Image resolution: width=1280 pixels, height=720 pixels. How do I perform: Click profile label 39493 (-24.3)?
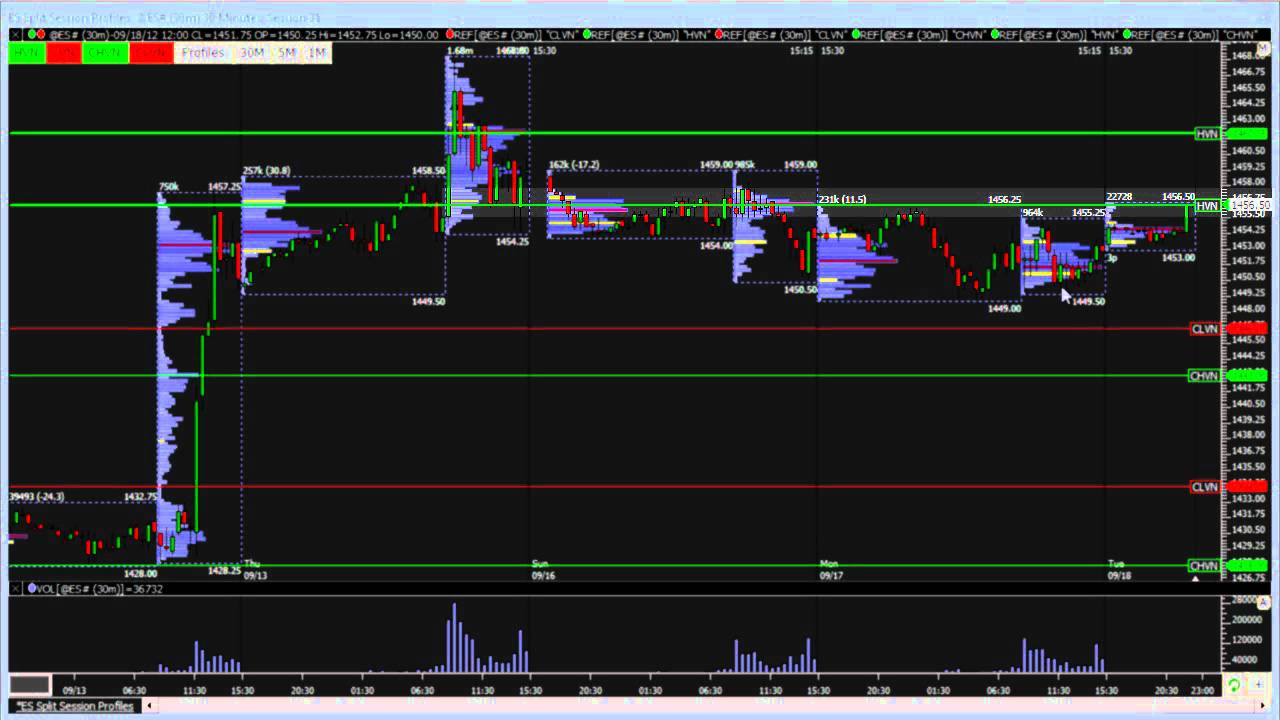[x=37, y=496]
